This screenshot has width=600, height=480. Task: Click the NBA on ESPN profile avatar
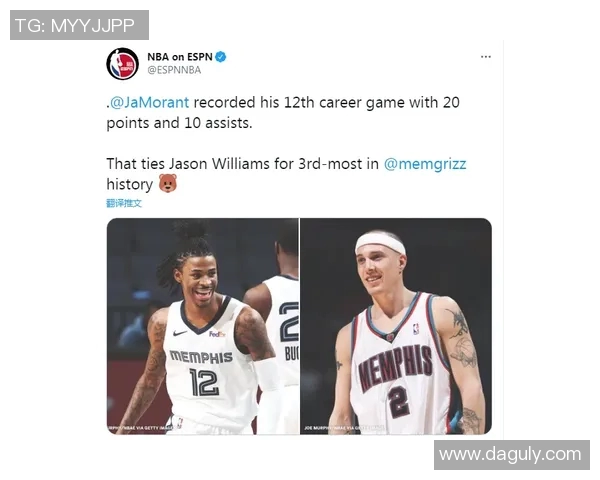point(122,64)
